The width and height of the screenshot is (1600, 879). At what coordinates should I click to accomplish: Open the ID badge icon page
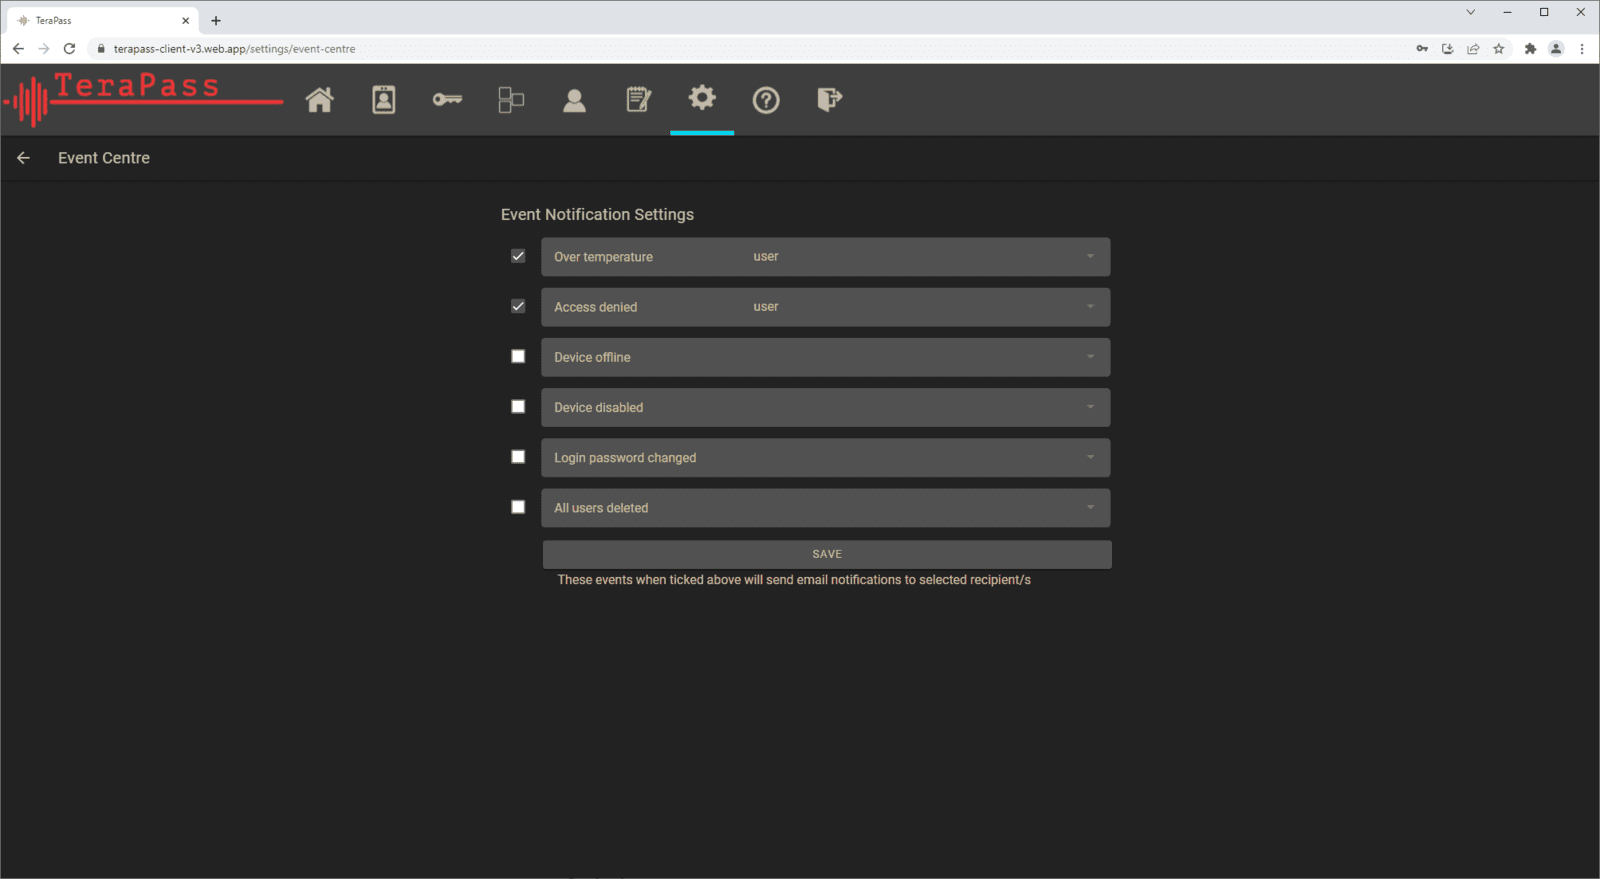pyautogui.click(x=383, y=100)
